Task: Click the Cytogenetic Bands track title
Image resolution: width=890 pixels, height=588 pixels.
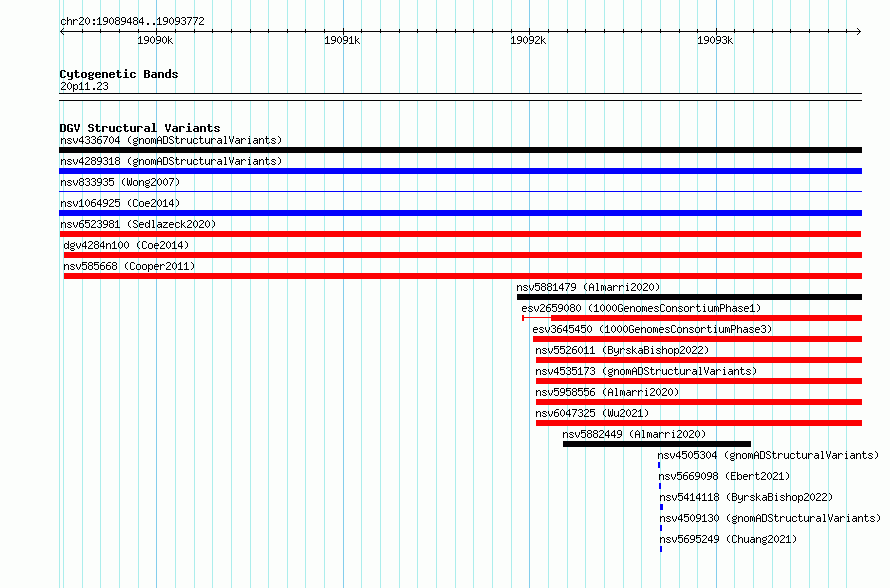Action: click(x=119, y=74)
